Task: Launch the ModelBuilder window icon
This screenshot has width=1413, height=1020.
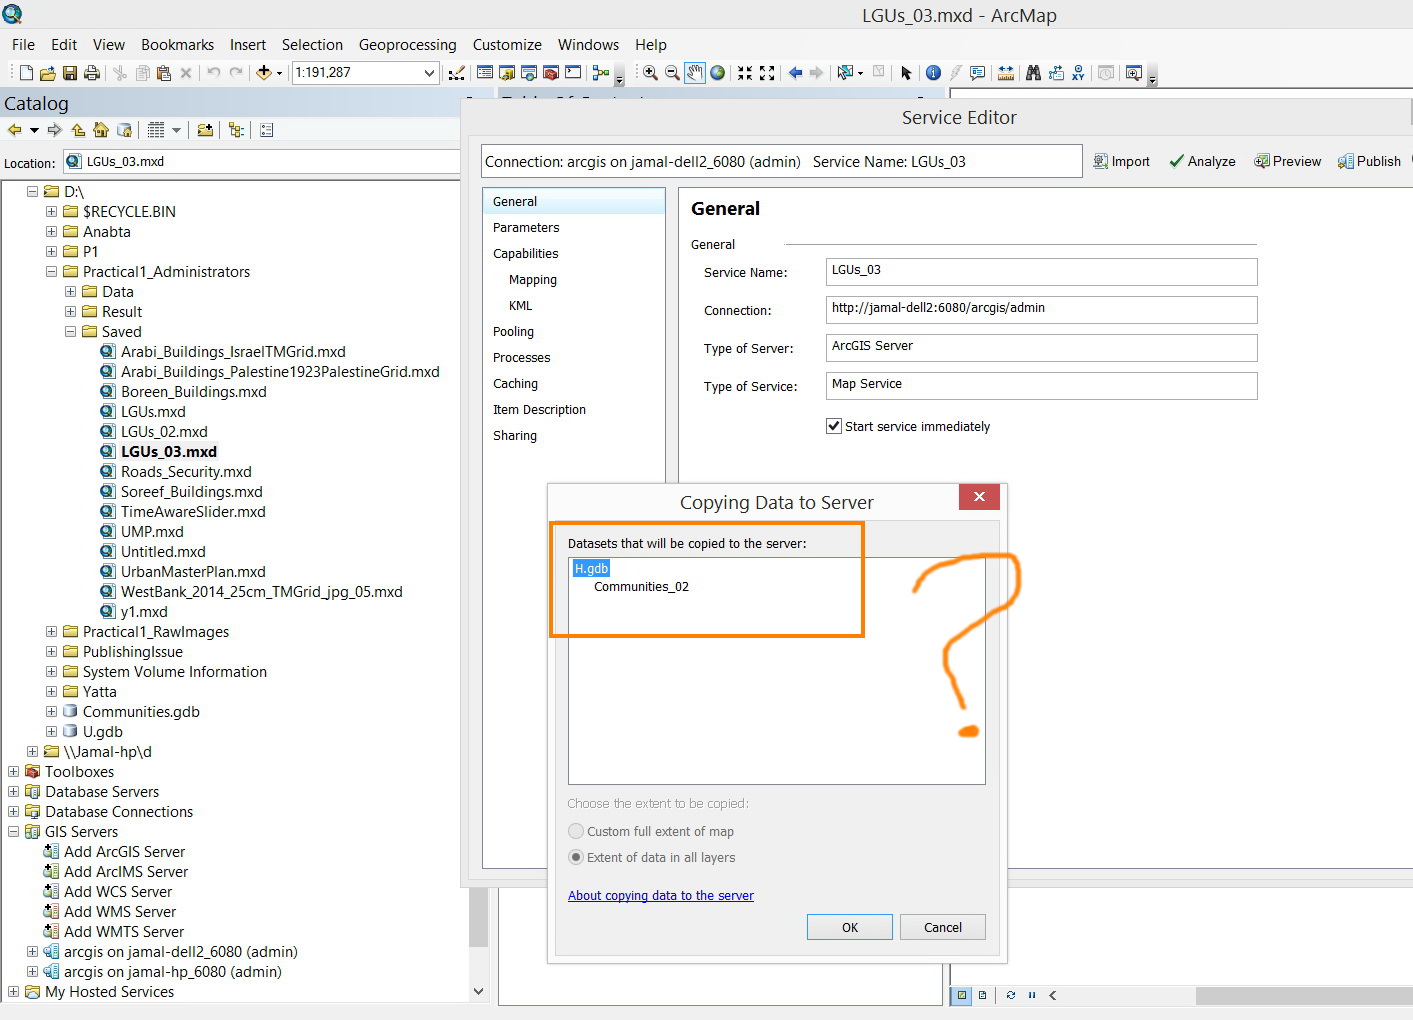Action: pyautogui.click(x=600, y=73)
